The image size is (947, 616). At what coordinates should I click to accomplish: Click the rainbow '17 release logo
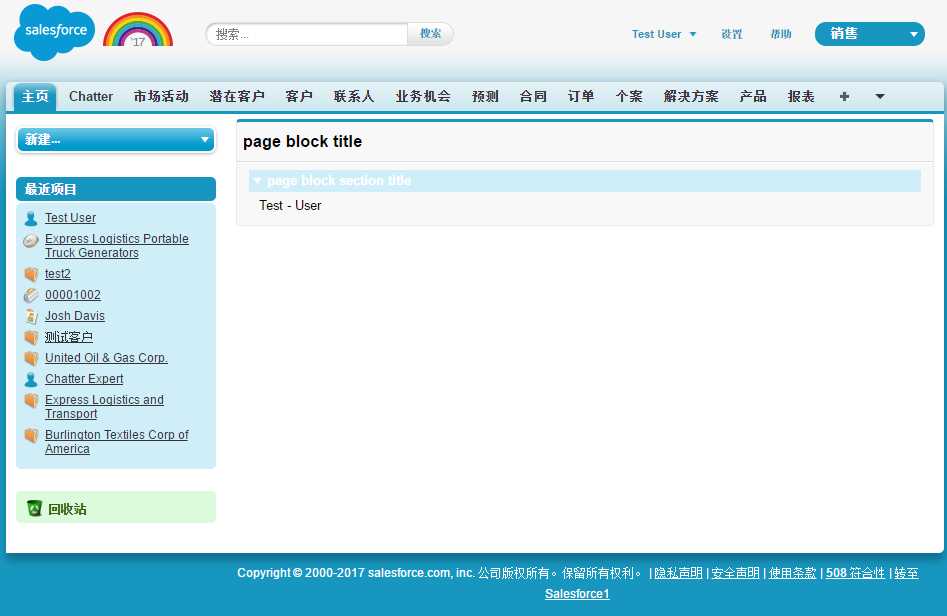[138, 30]
